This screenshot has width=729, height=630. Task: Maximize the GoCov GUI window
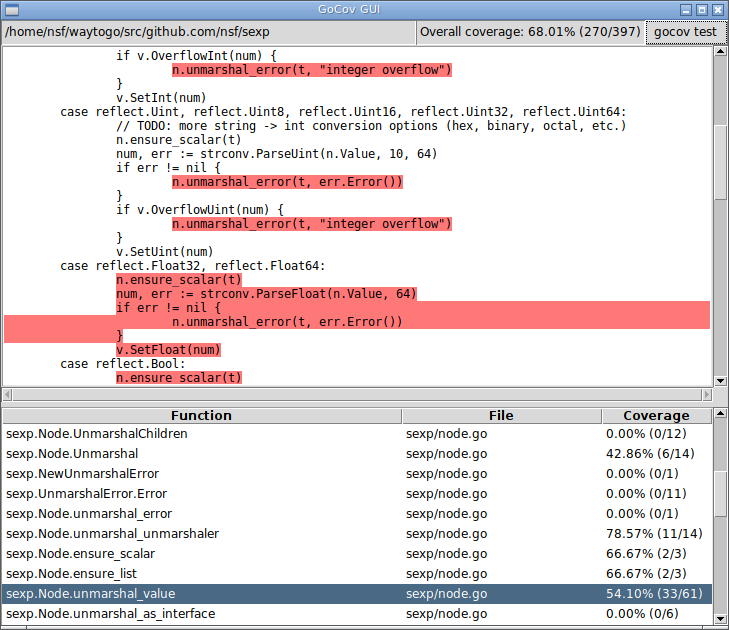[x=702, y=9]
